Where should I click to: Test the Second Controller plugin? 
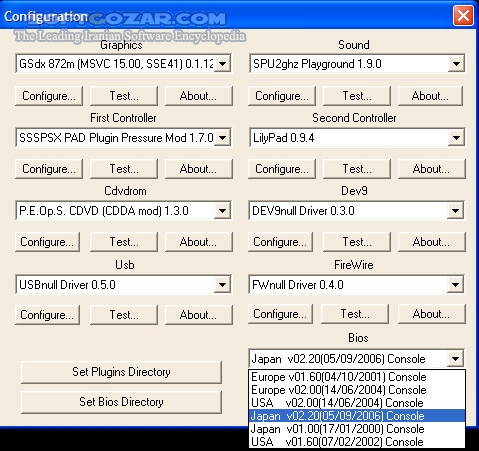[x=357, y=169]
